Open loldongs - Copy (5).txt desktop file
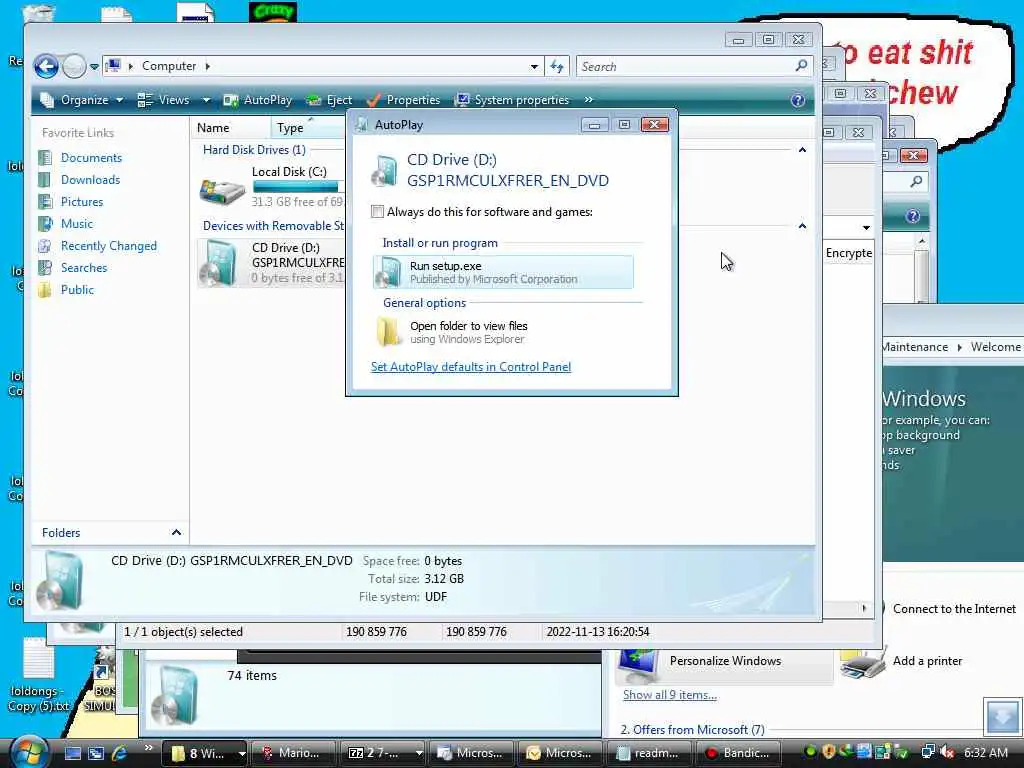The width and height of the screenshot is (1024, 768). pyautogui.click(x=39, y=675)
